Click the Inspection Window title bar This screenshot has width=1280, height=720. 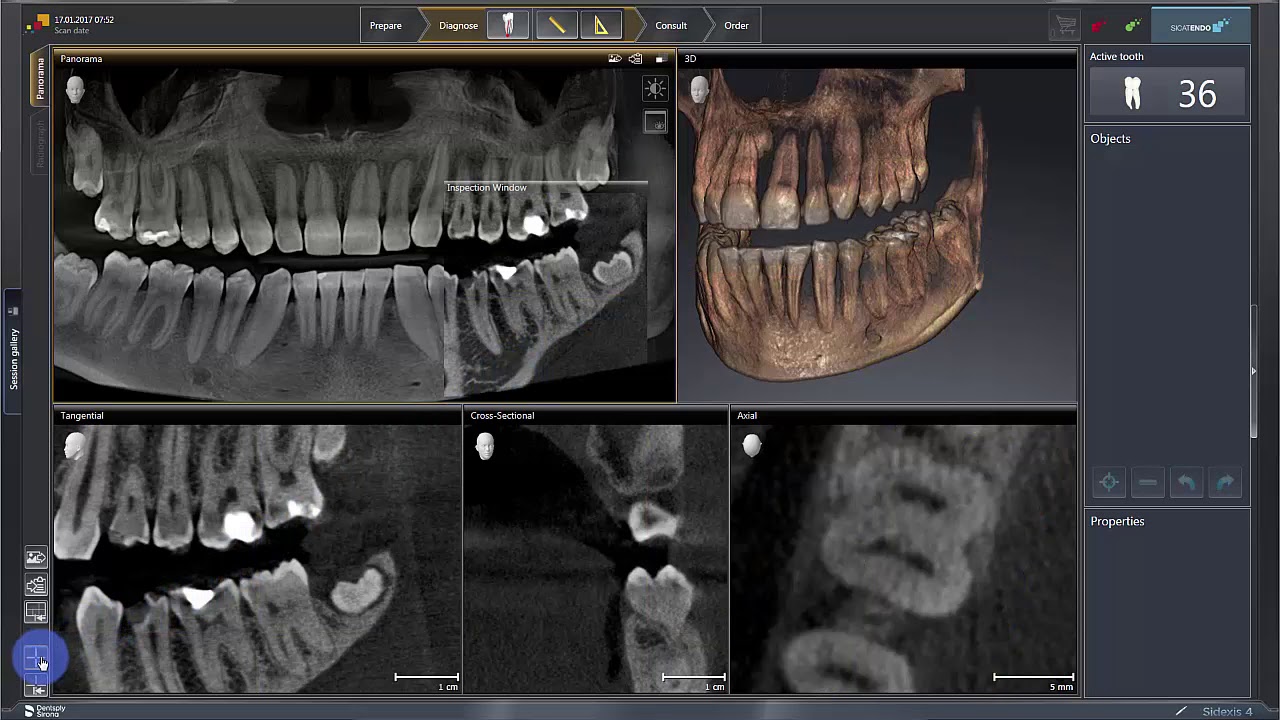[546, 188]
